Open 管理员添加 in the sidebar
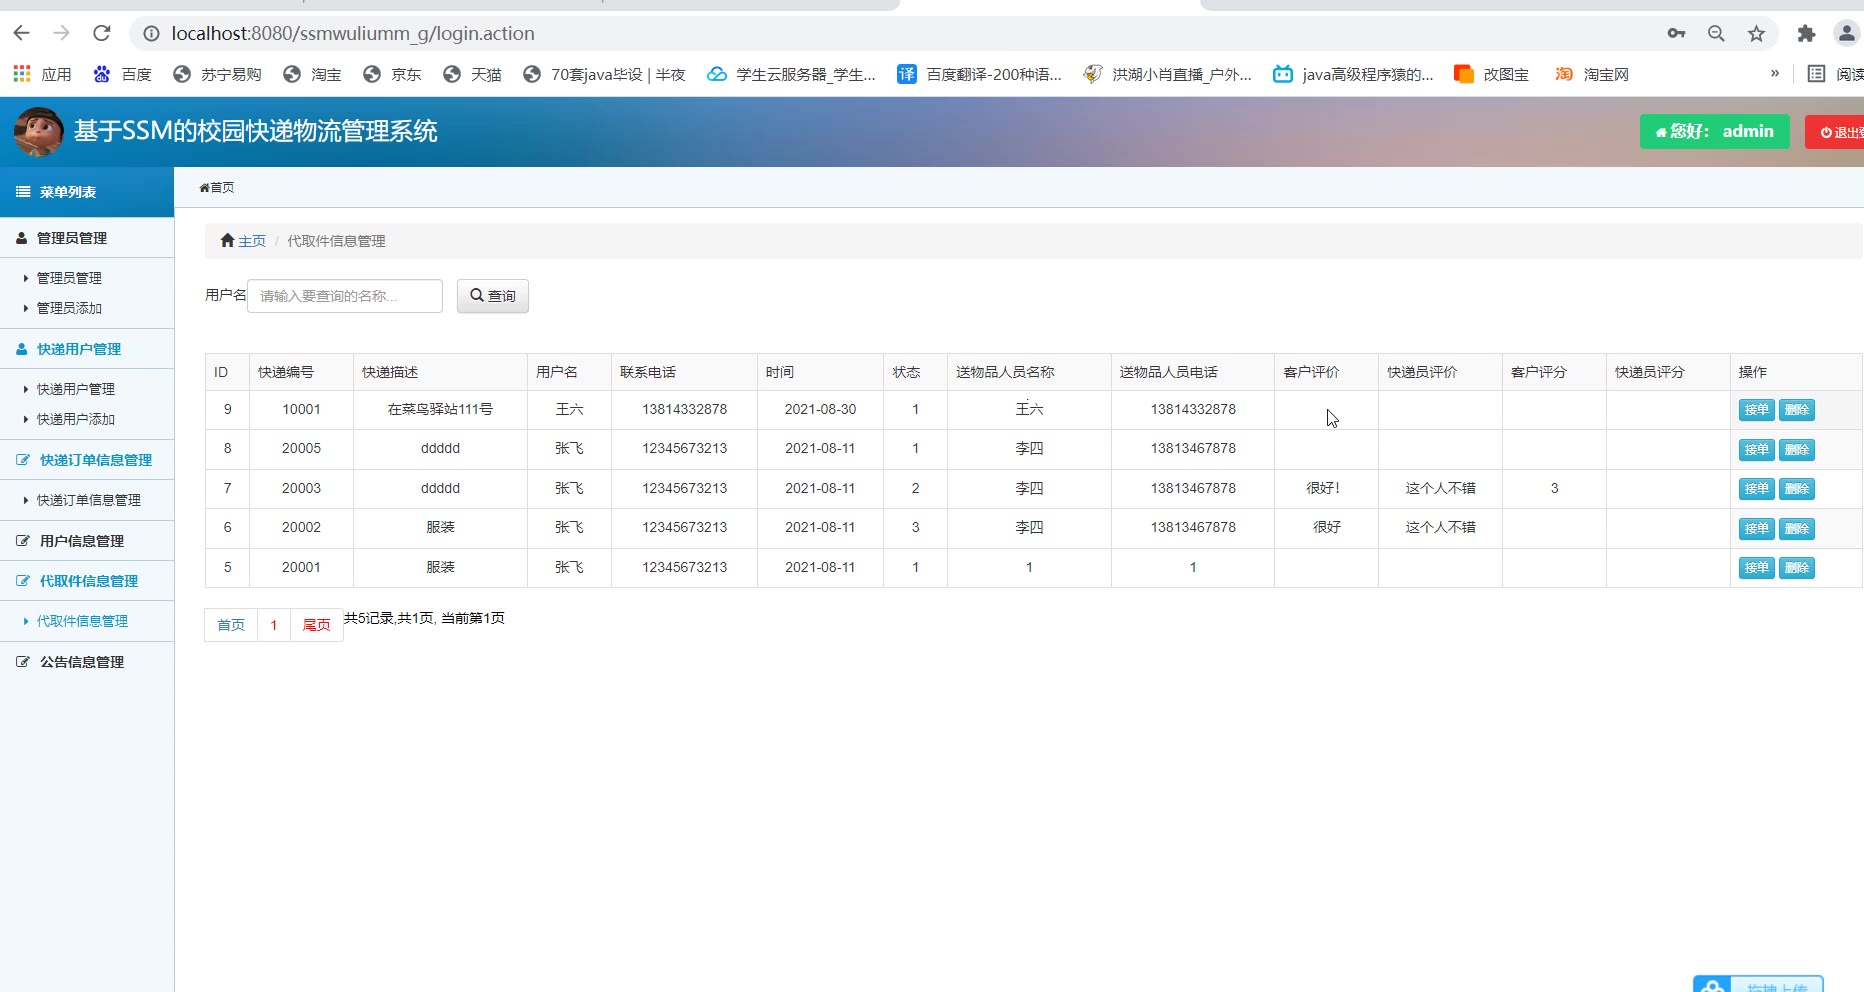1864x992 pixels. tap(69, 308)
